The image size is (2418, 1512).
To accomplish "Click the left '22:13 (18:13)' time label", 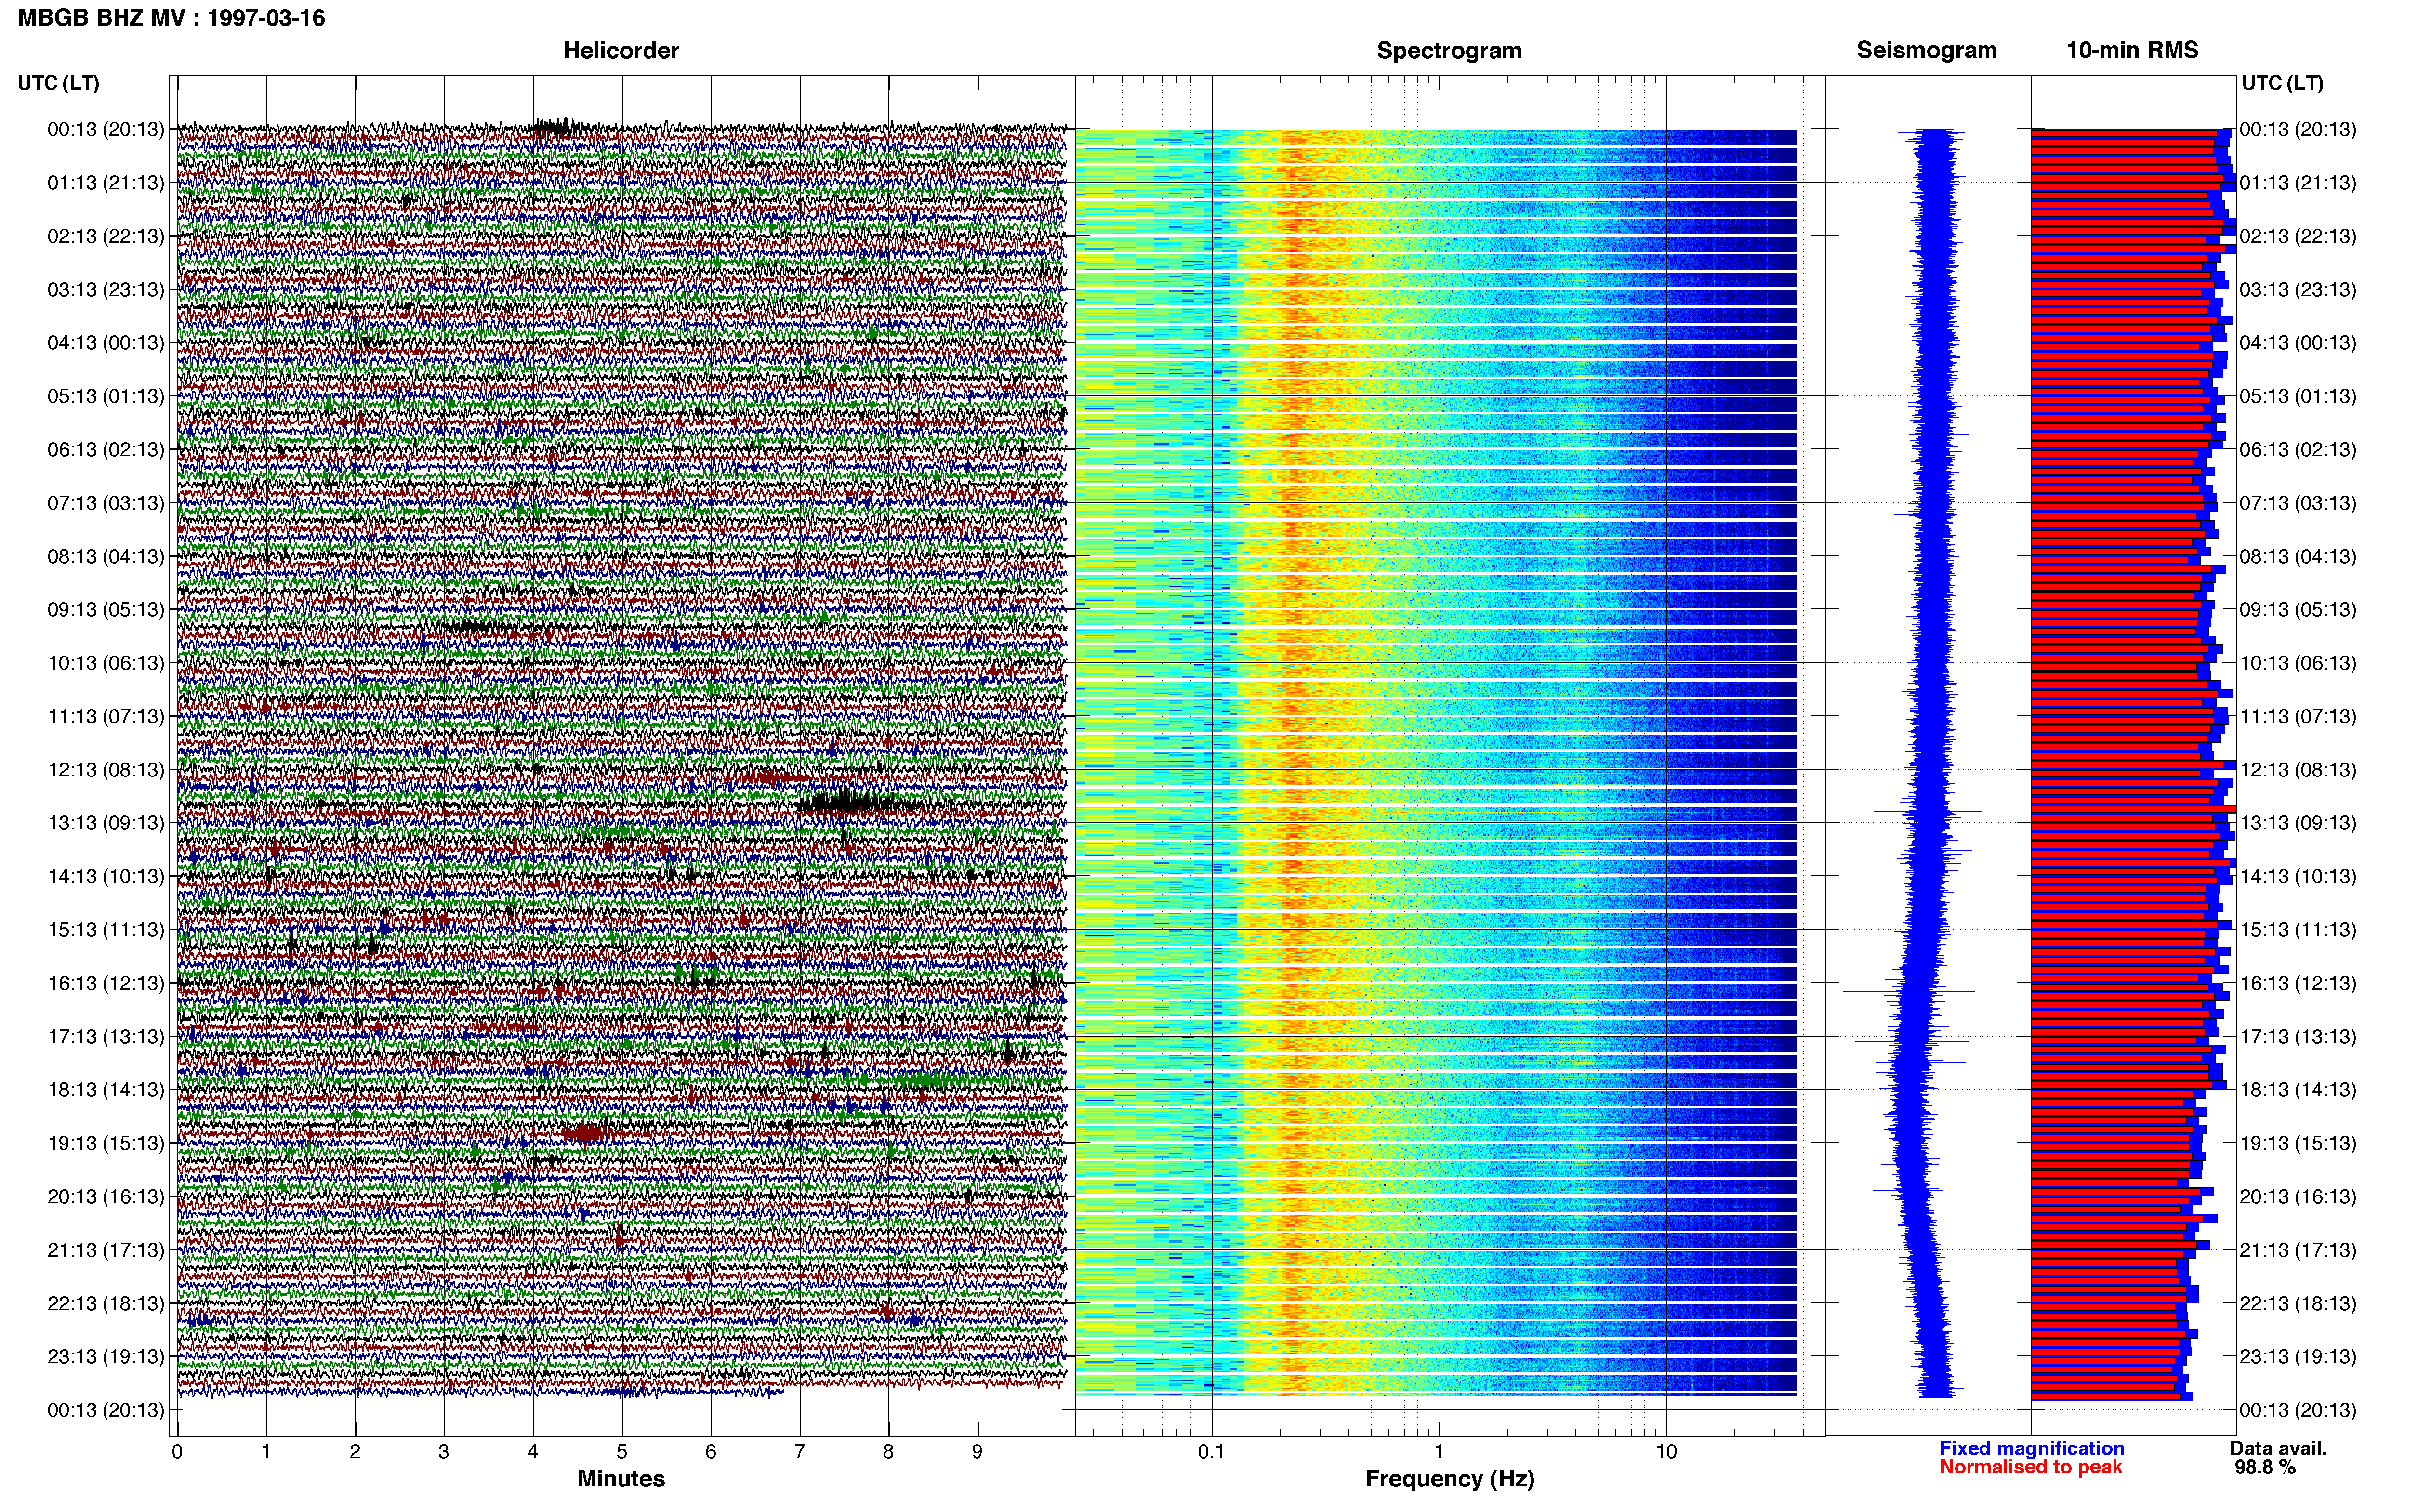I will pyautogui.click(x=105, y=1304).
